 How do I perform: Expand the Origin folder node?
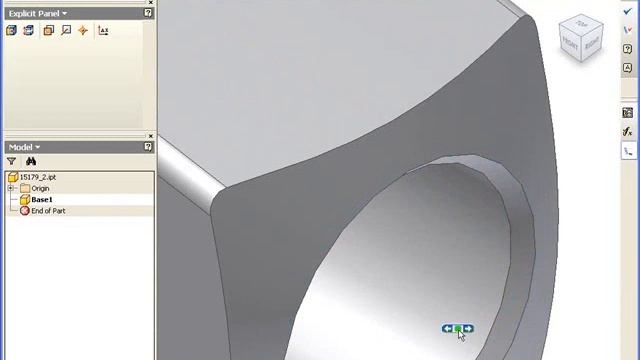[11, 188]
